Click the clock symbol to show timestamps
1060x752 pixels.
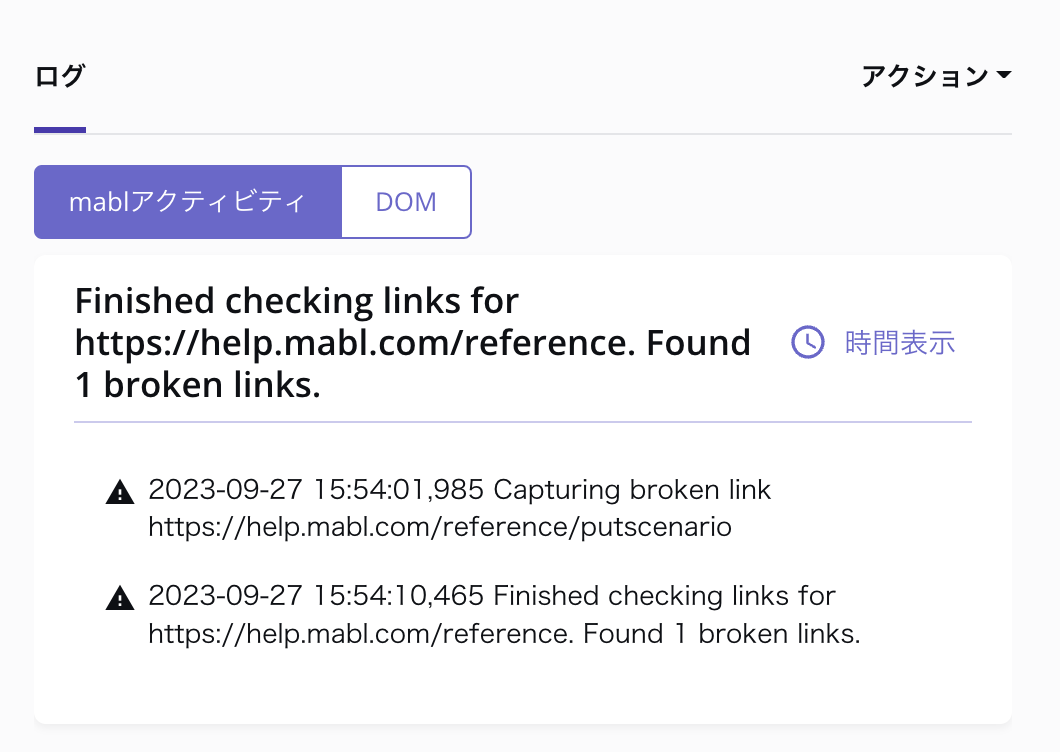click(x=806, y=343)
